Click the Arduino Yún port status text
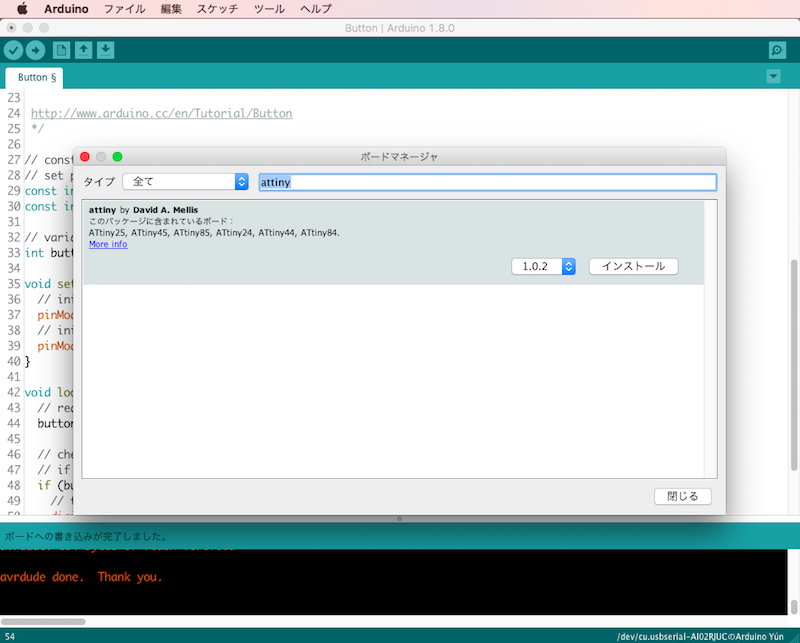Screen dimensions: 800x643 (700, 637)
